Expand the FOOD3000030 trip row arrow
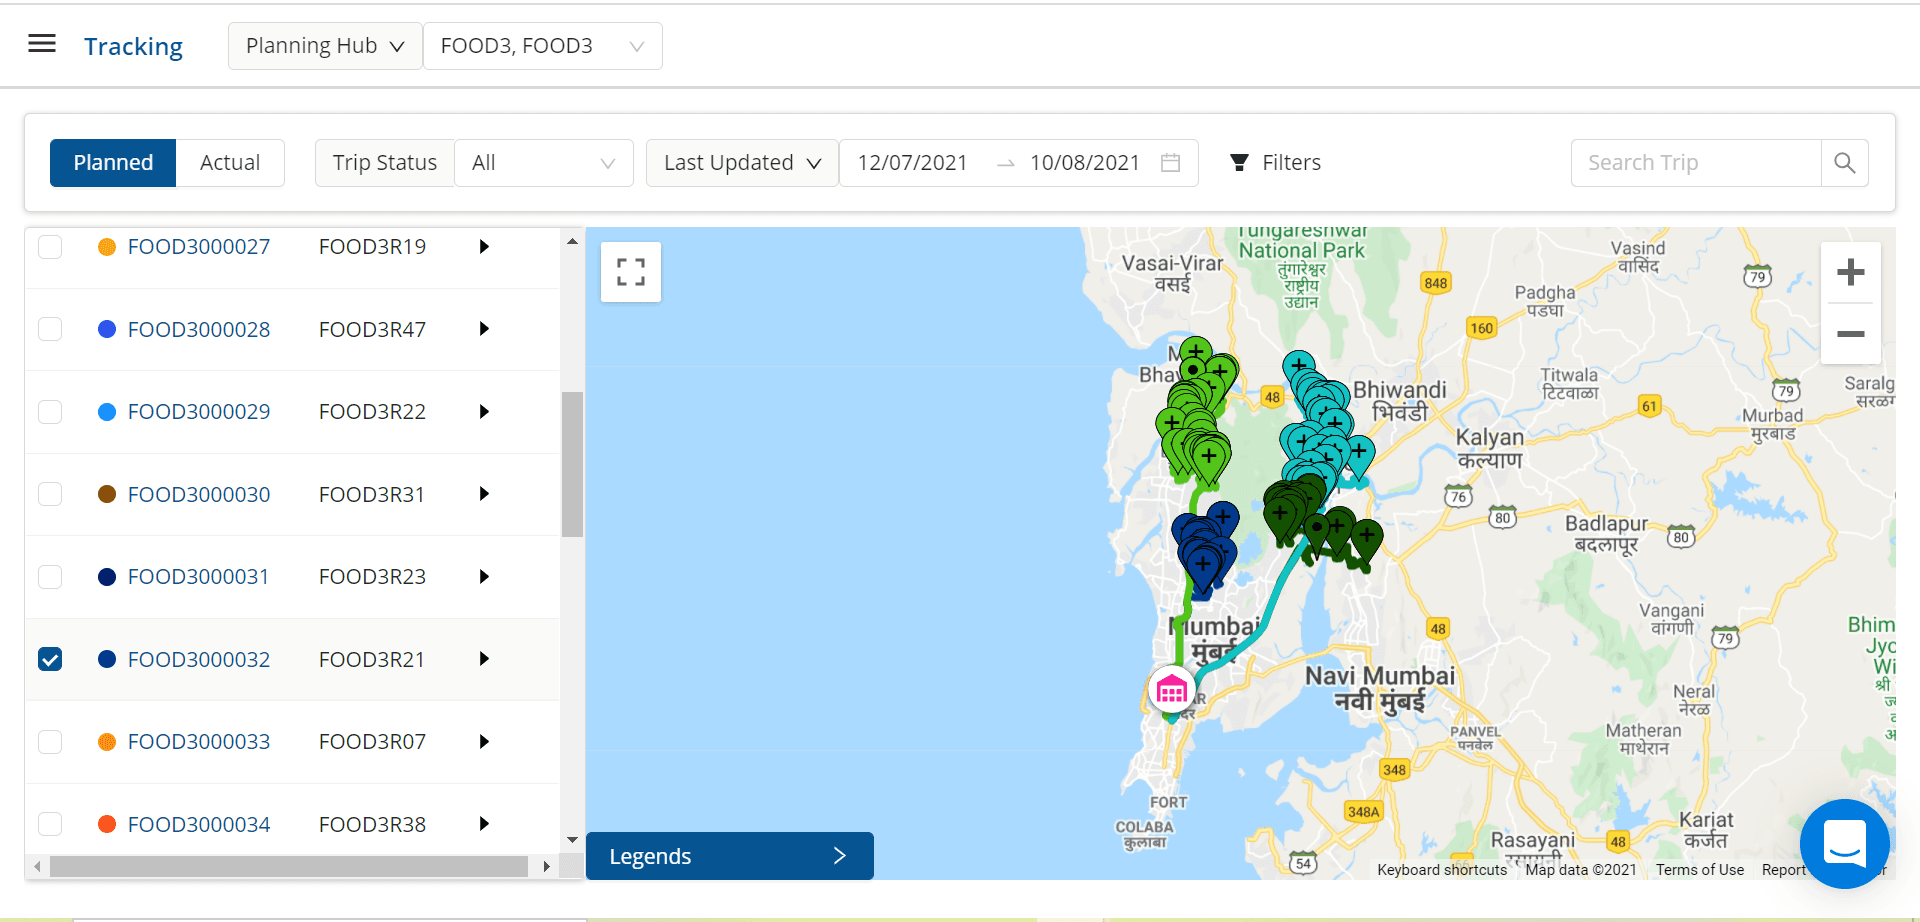 484,494
